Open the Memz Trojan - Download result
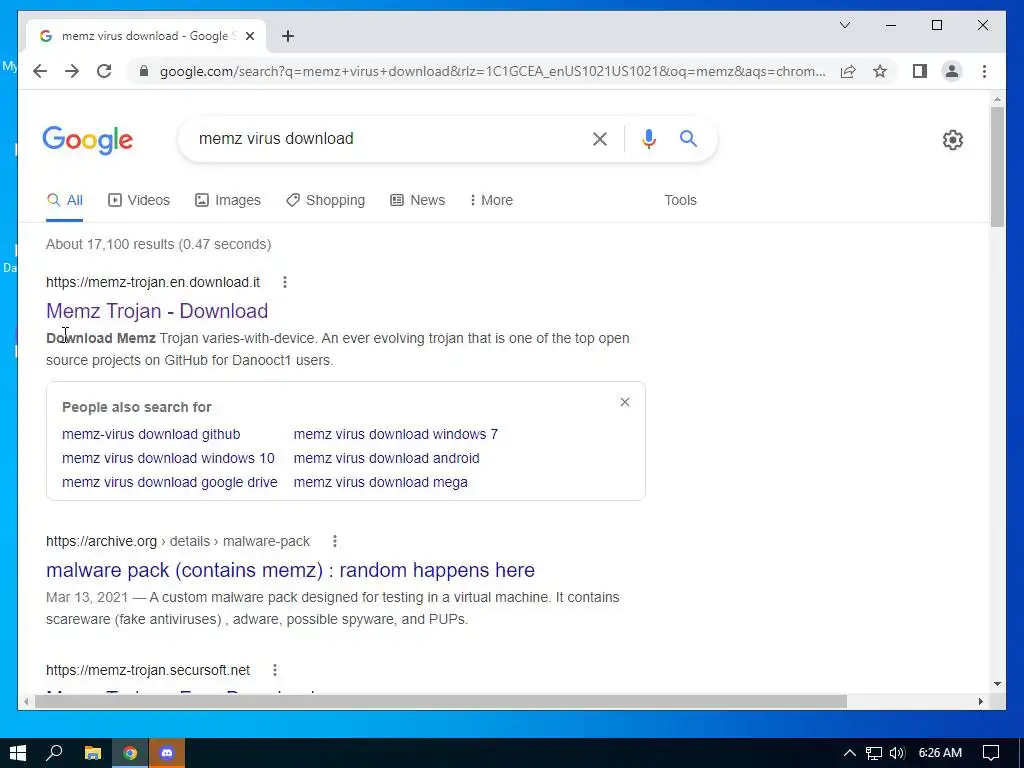 click(157, 311)
